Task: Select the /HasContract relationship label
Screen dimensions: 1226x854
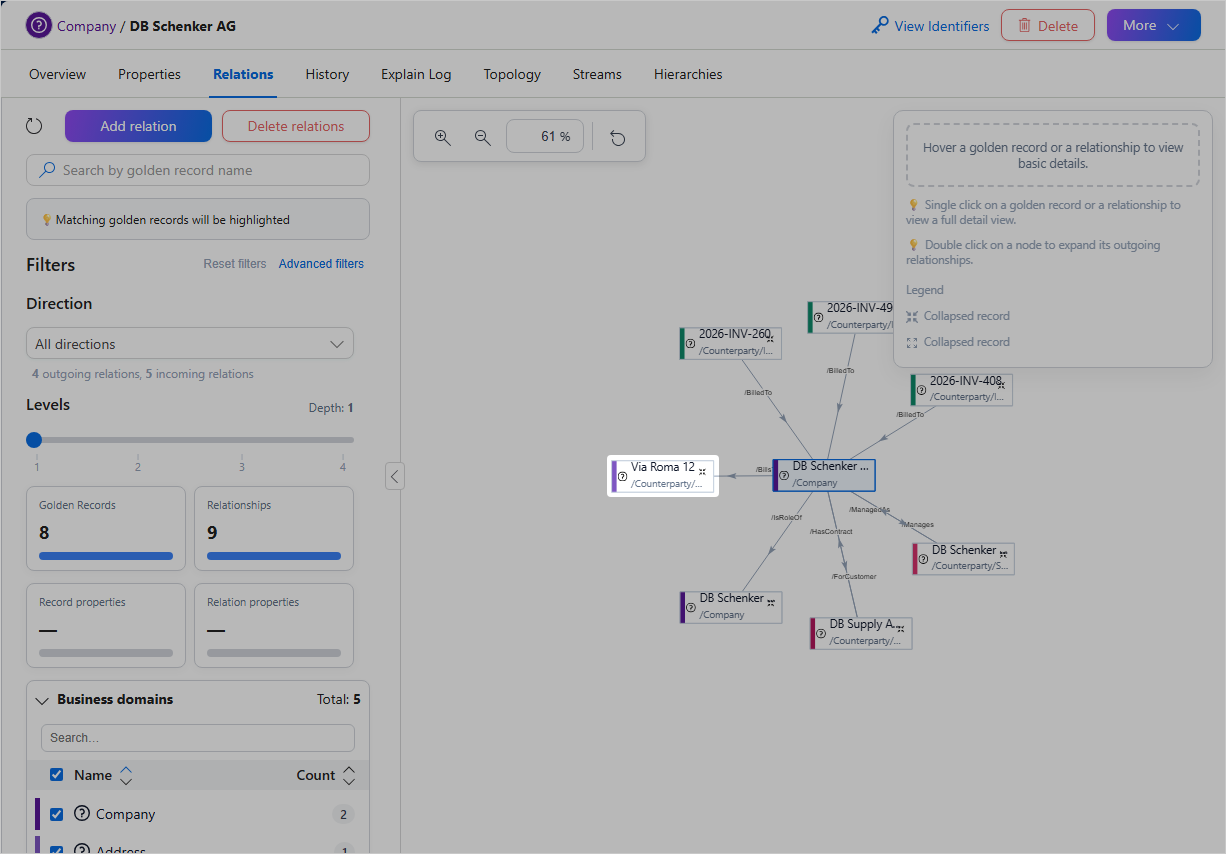Action: [x=831, y=531]
